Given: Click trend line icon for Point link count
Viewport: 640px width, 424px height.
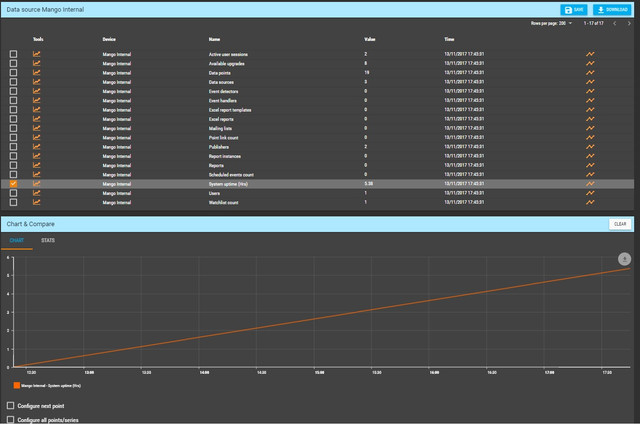Looking at the screenshot, I should click(590, 138).
